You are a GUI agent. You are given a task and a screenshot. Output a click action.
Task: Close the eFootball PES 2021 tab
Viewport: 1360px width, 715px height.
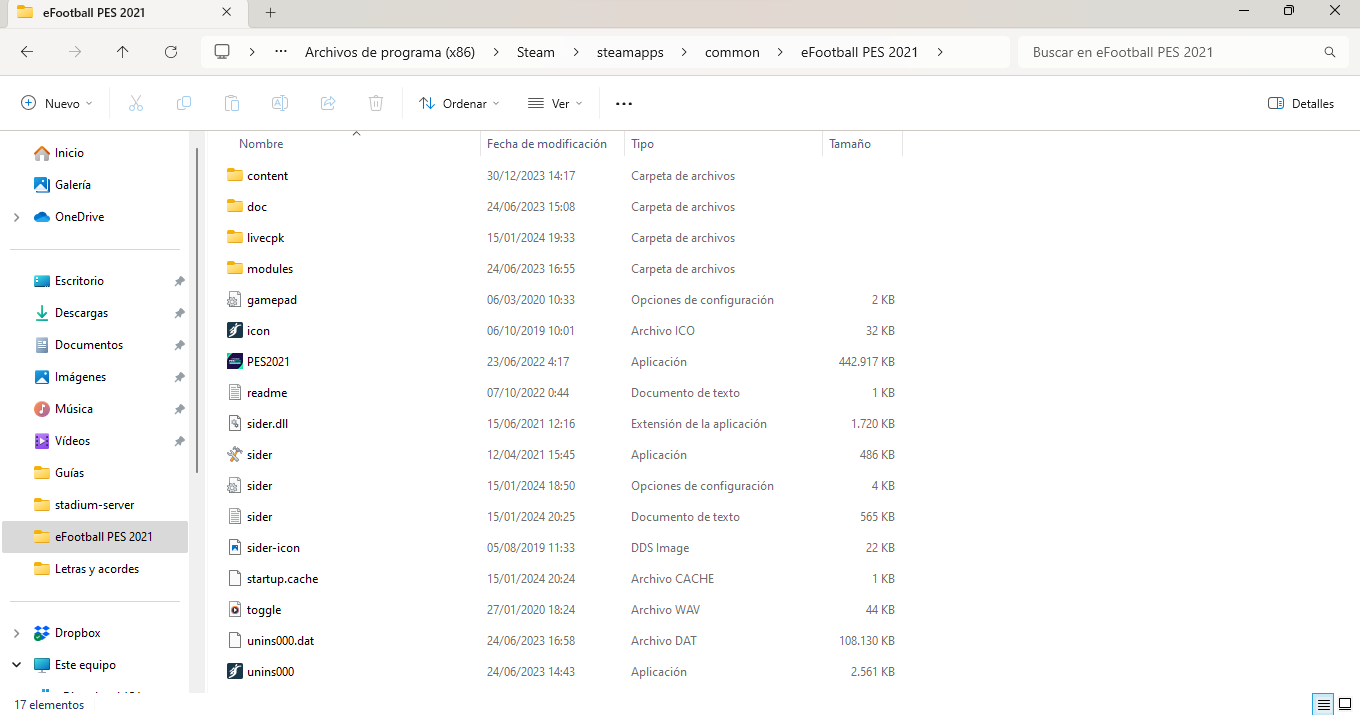[227, 12]
